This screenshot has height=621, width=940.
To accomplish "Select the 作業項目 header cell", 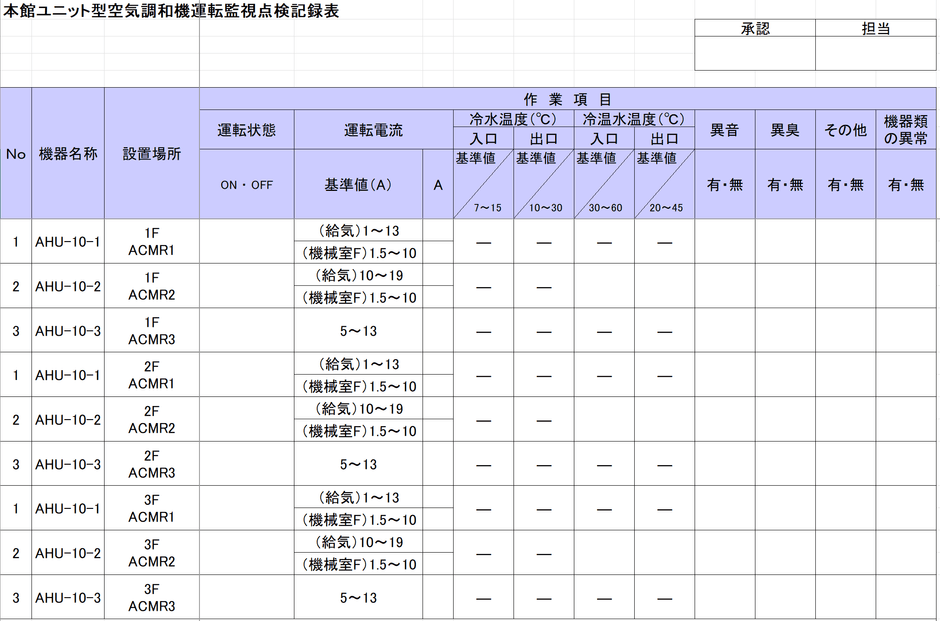I will click(567, 99).
